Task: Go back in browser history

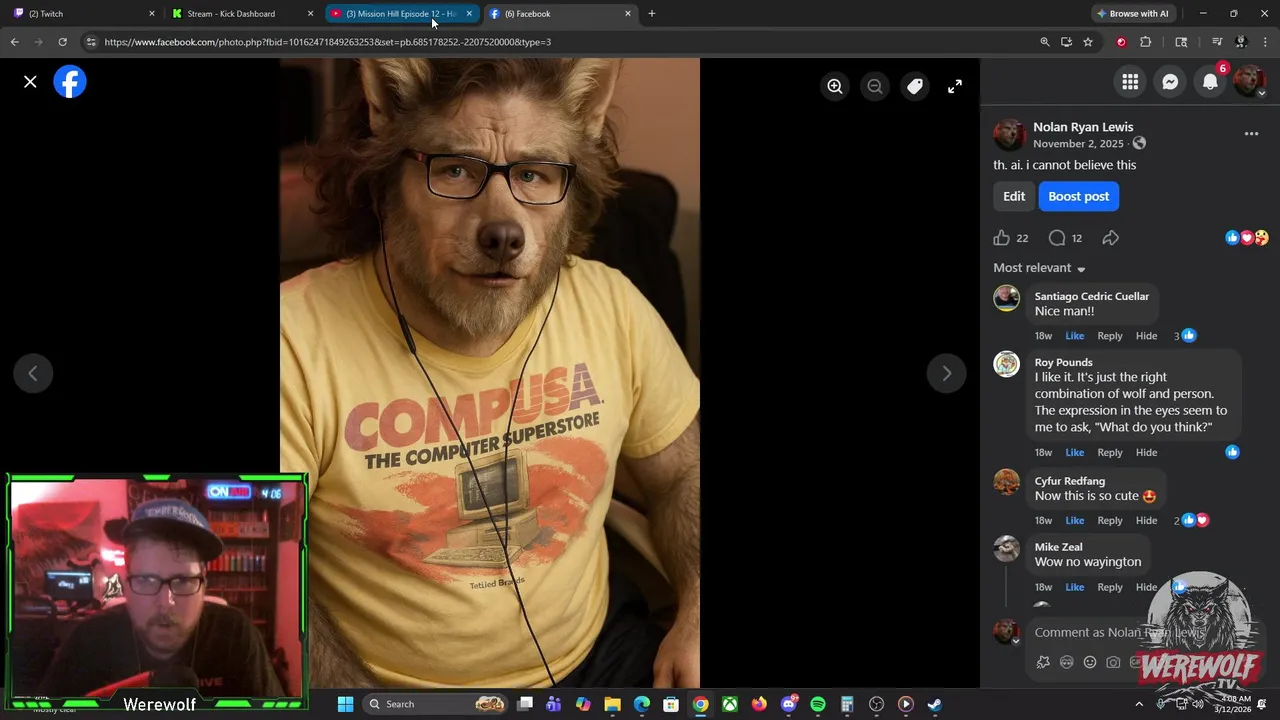Action: click(14, 42)
